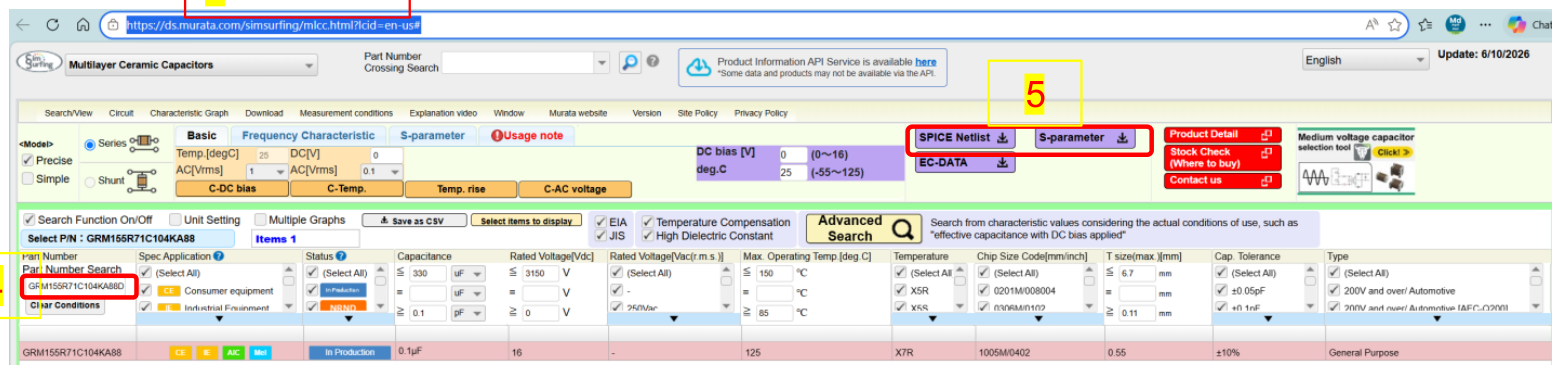Toggle the JIS checkbox
This screenshot has width=1561, height=374.
click(600, 236)
